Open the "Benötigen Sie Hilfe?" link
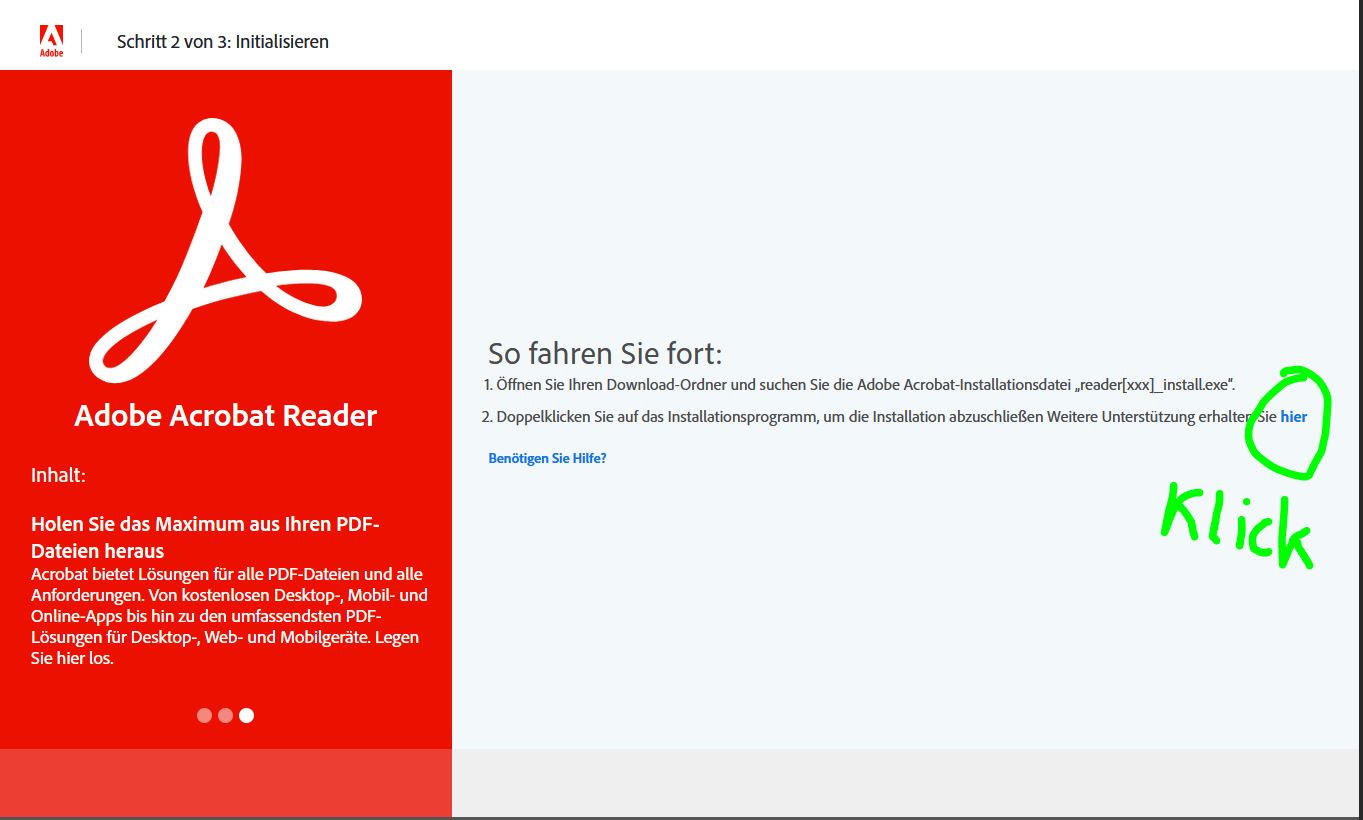Viewport: 1363px width, 820px height. [547, 459]
